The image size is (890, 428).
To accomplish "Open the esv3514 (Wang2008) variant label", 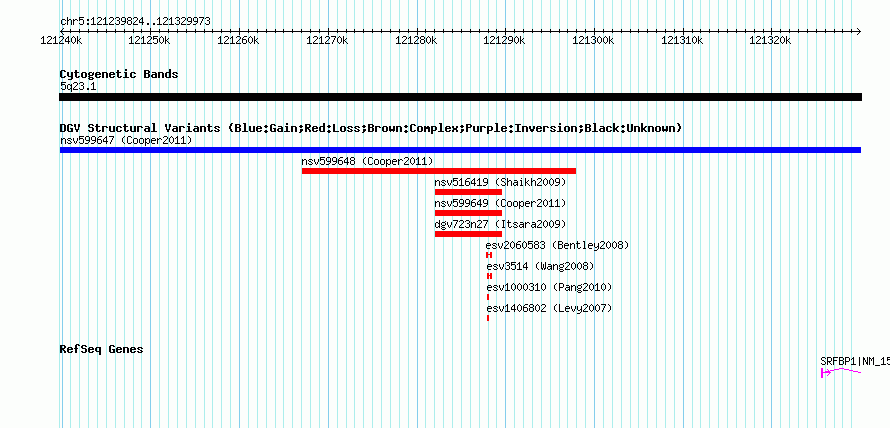I will [x=540, y=266].
